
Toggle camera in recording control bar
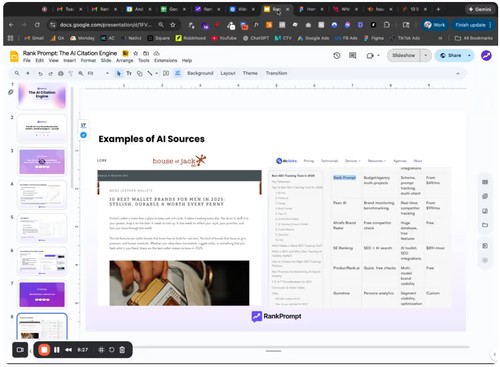(20, 350)
